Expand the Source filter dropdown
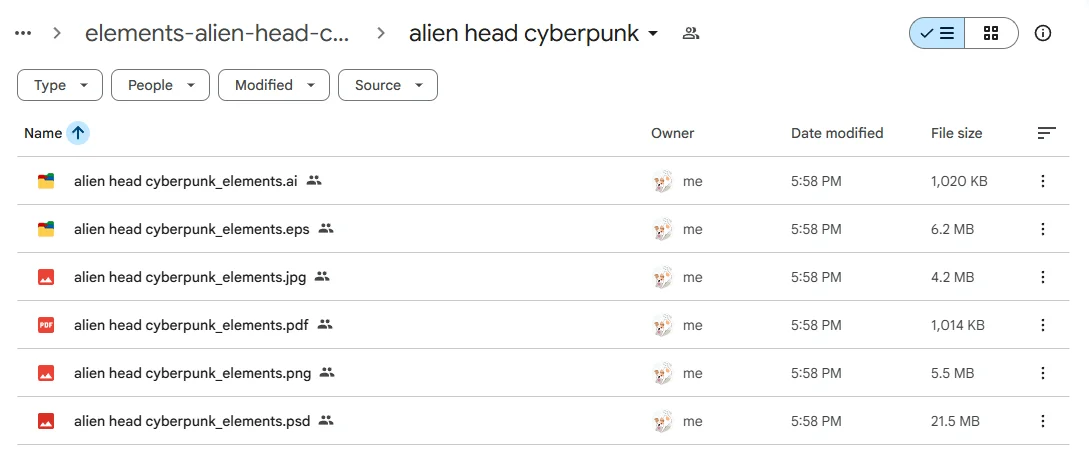This screenshot has width=1089, height=469. (x=387, y=85)
